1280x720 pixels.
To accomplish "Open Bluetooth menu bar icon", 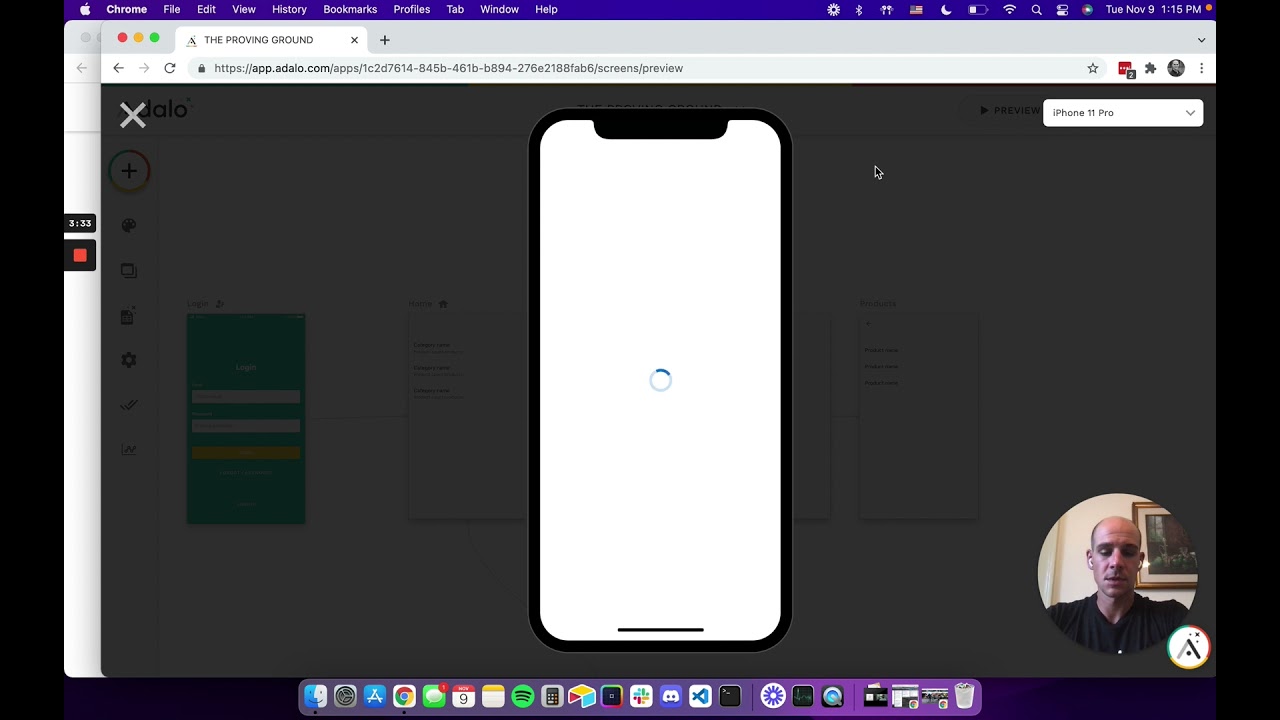I will (858, 9).
